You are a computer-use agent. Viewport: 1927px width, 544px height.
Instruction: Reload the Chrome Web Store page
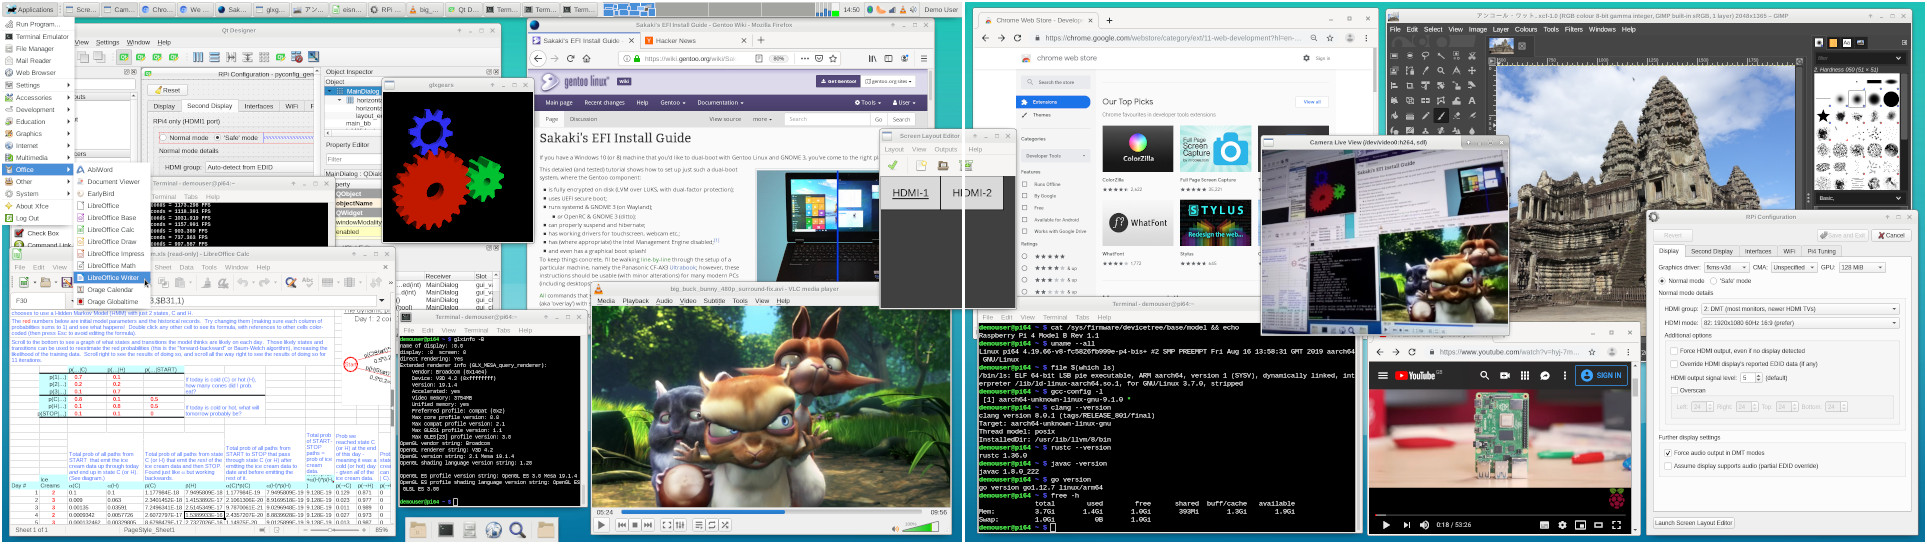1018,38
